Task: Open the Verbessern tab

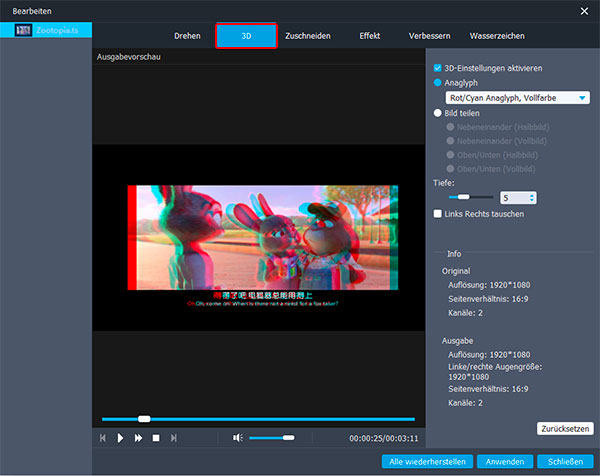Action: [x=429, y=36]
